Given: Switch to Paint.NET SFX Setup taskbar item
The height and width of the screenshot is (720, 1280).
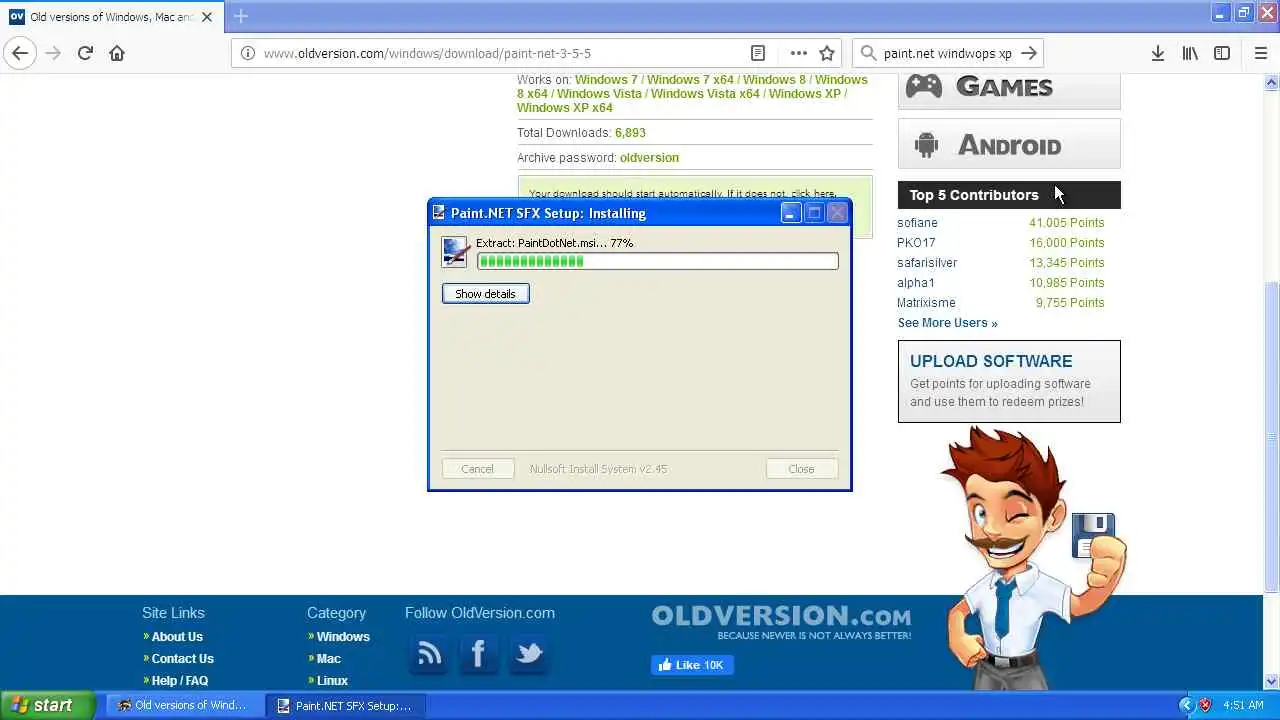Looking at the screenshot, I should click(x=344, y=705).
